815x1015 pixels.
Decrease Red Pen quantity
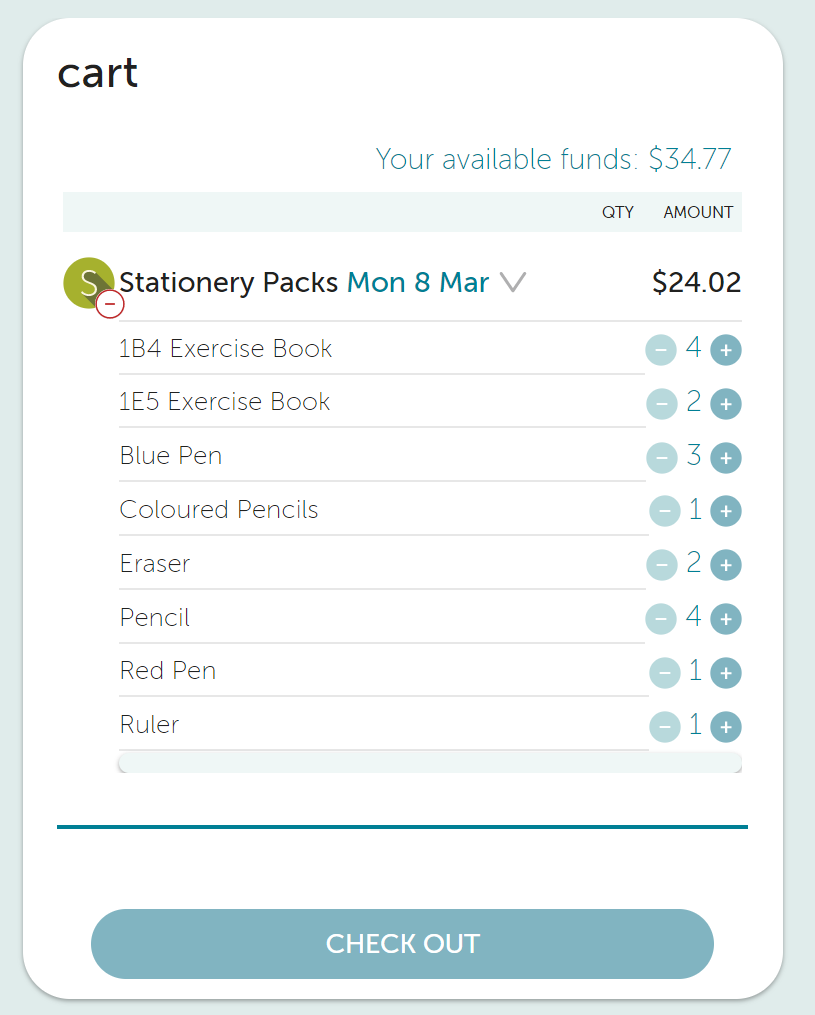pos(665,673)
